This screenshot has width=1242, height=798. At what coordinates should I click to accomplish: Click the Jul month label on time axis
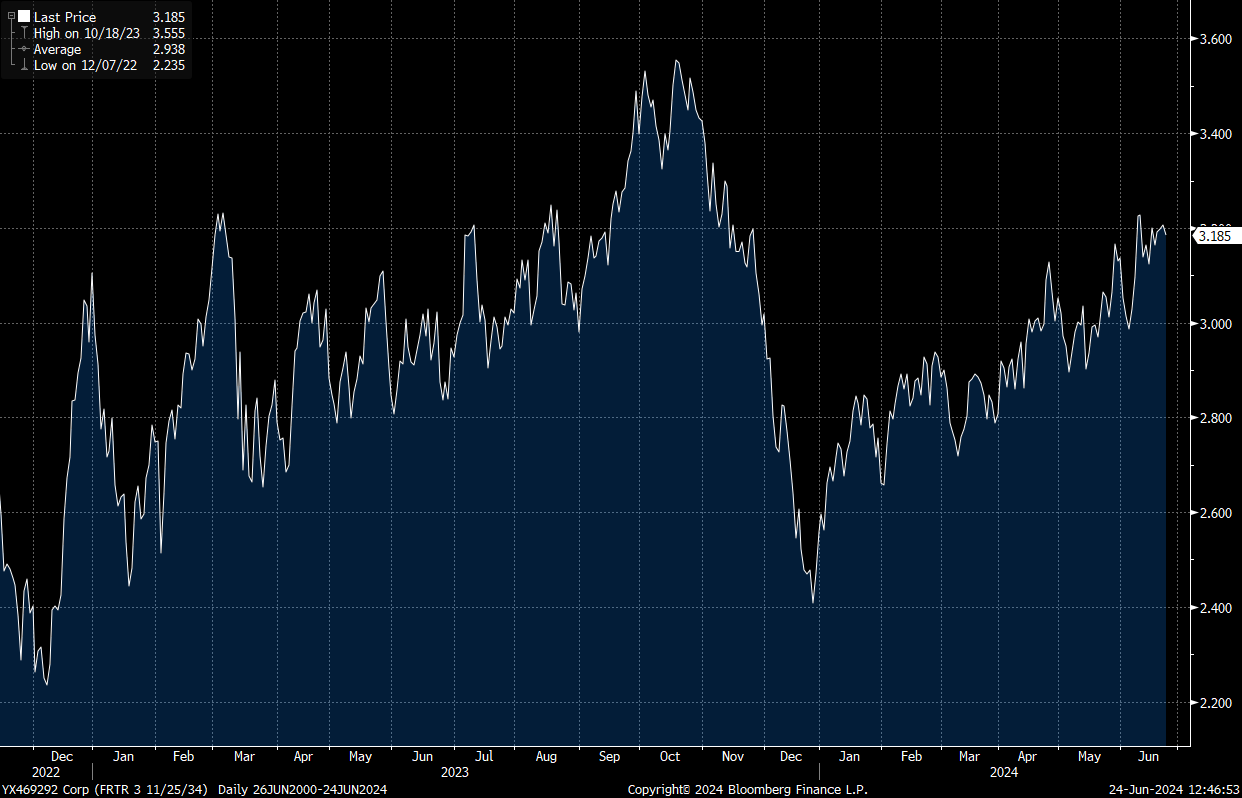point(484,757)
